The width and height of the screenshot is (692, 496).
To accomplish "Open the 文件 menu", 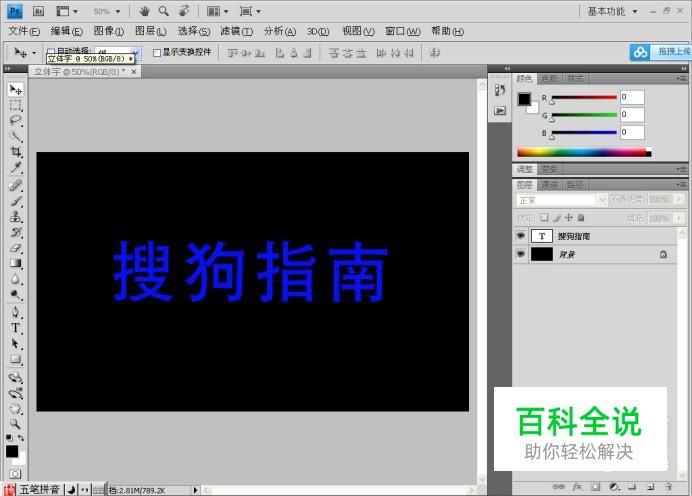I will tap(24, 31).
